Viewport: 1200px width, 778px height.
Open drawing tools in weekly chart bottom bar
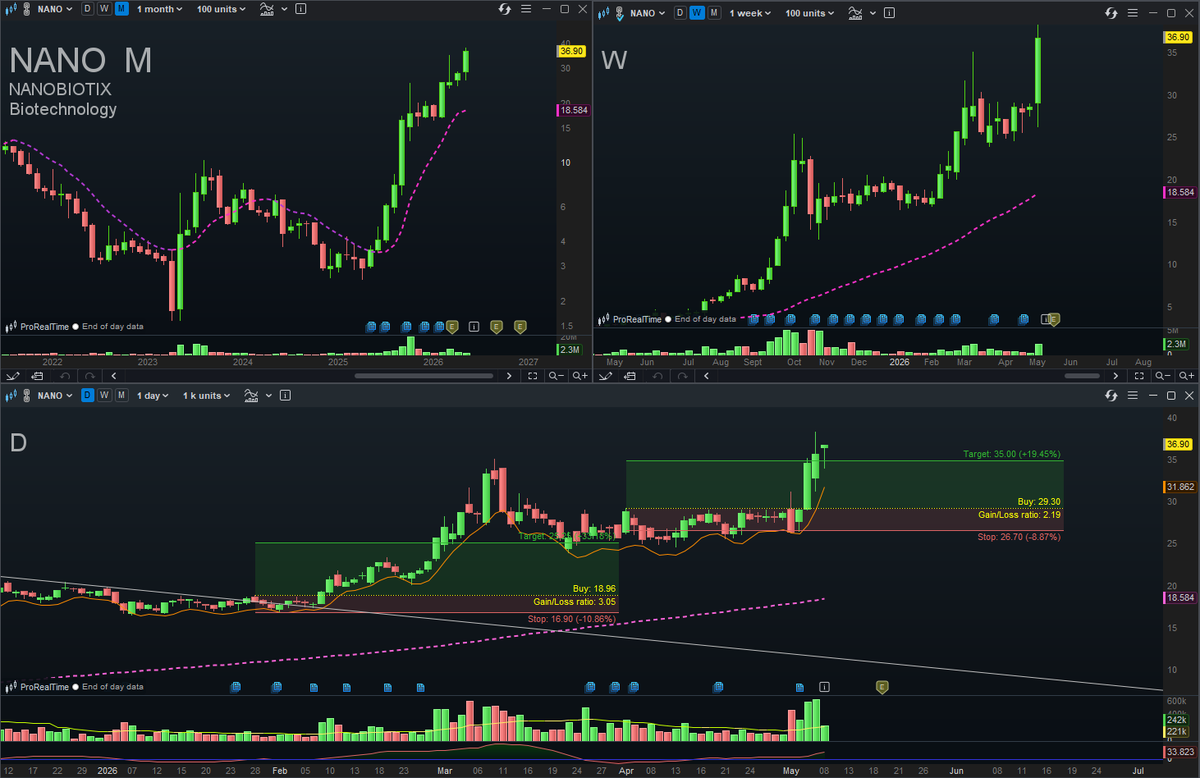pos(607,375)
